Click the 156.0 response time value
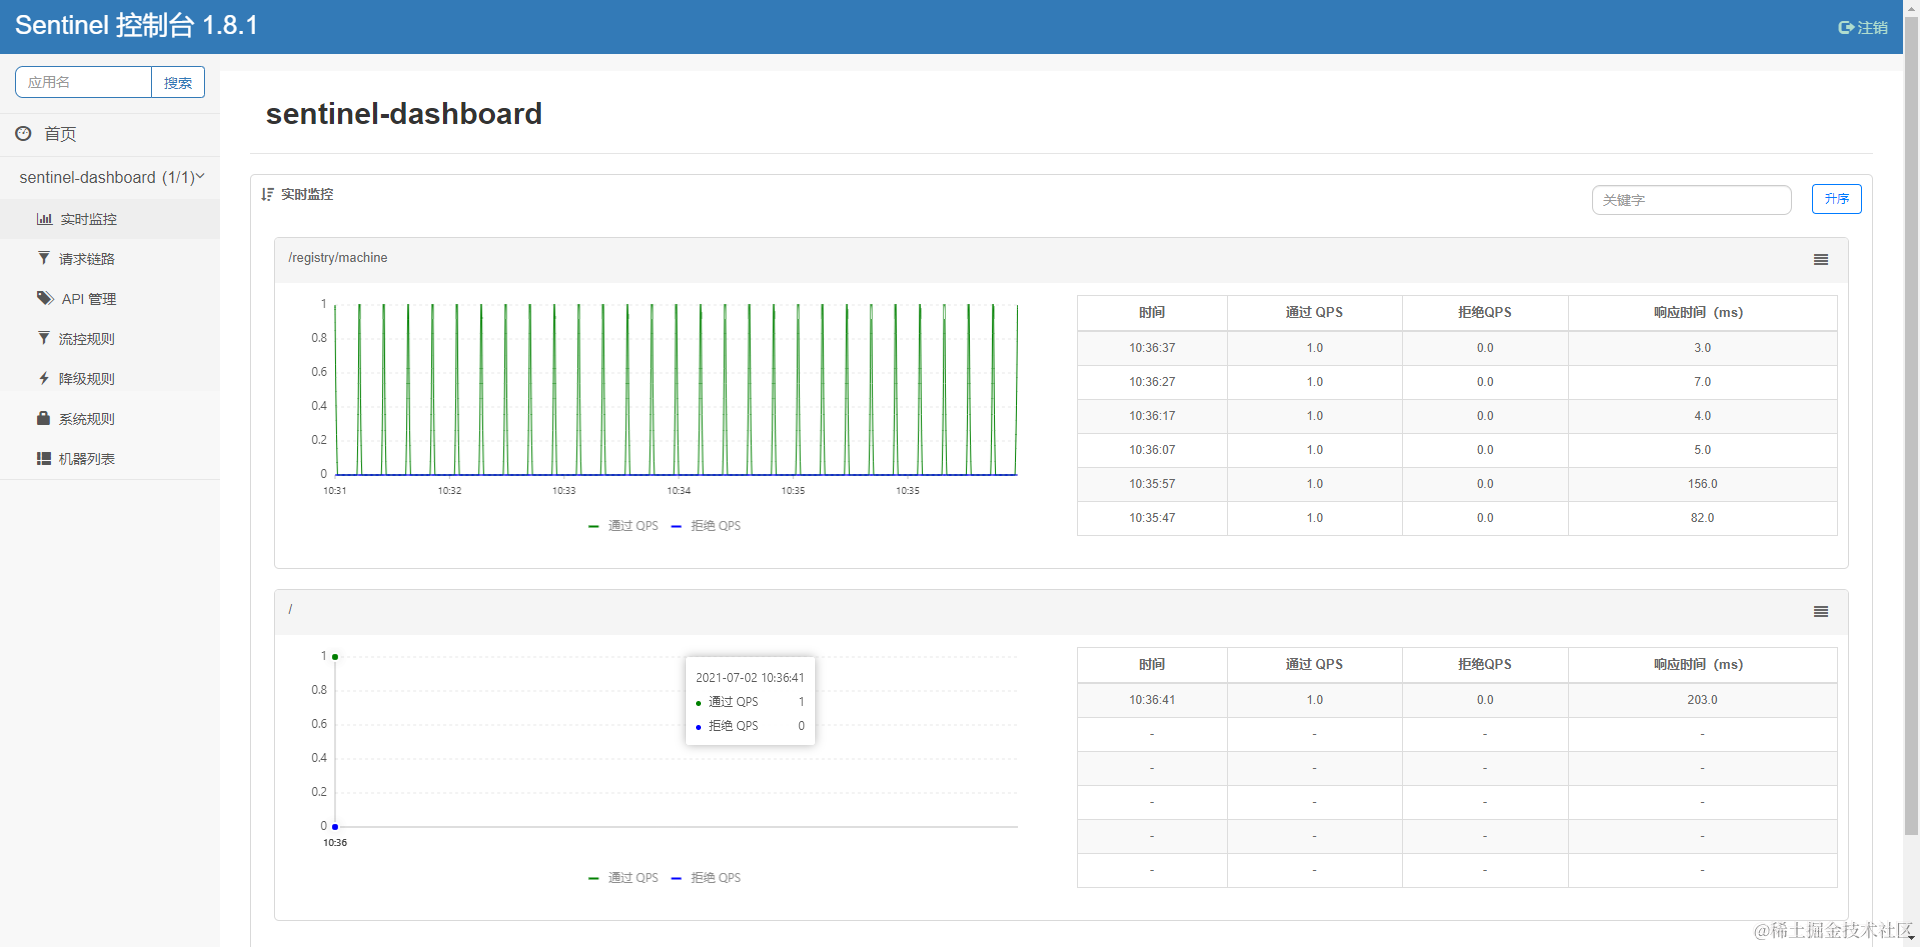Viewport: 1920px width, 947px height. (1702, 484)
